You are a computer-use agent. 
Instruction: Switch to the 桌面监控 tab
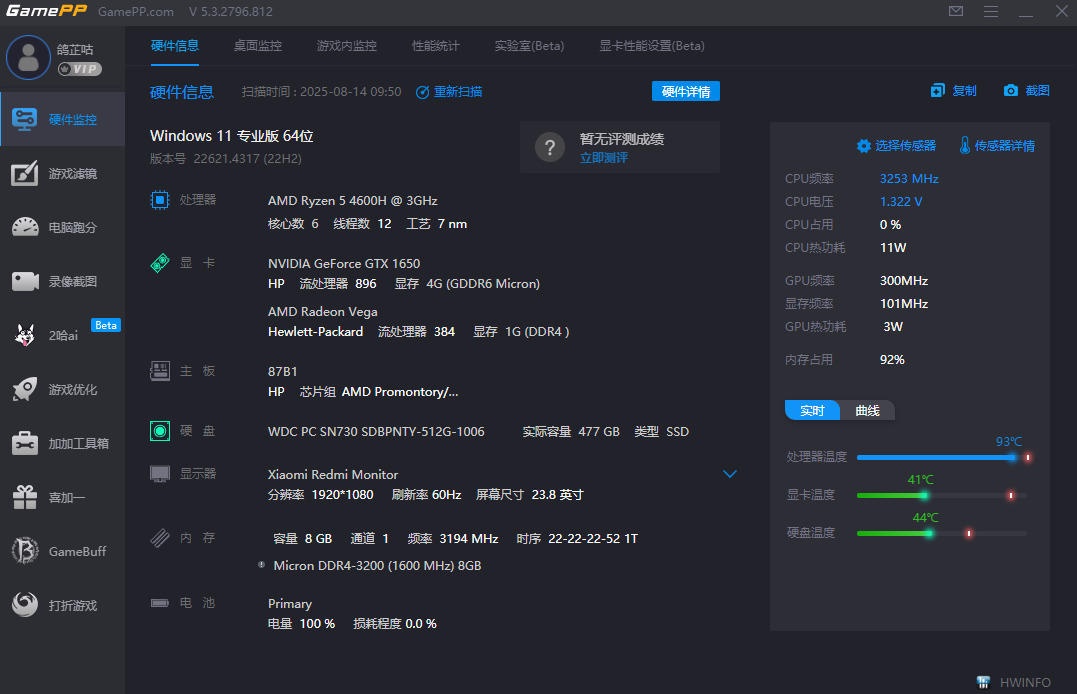point(258,46)
